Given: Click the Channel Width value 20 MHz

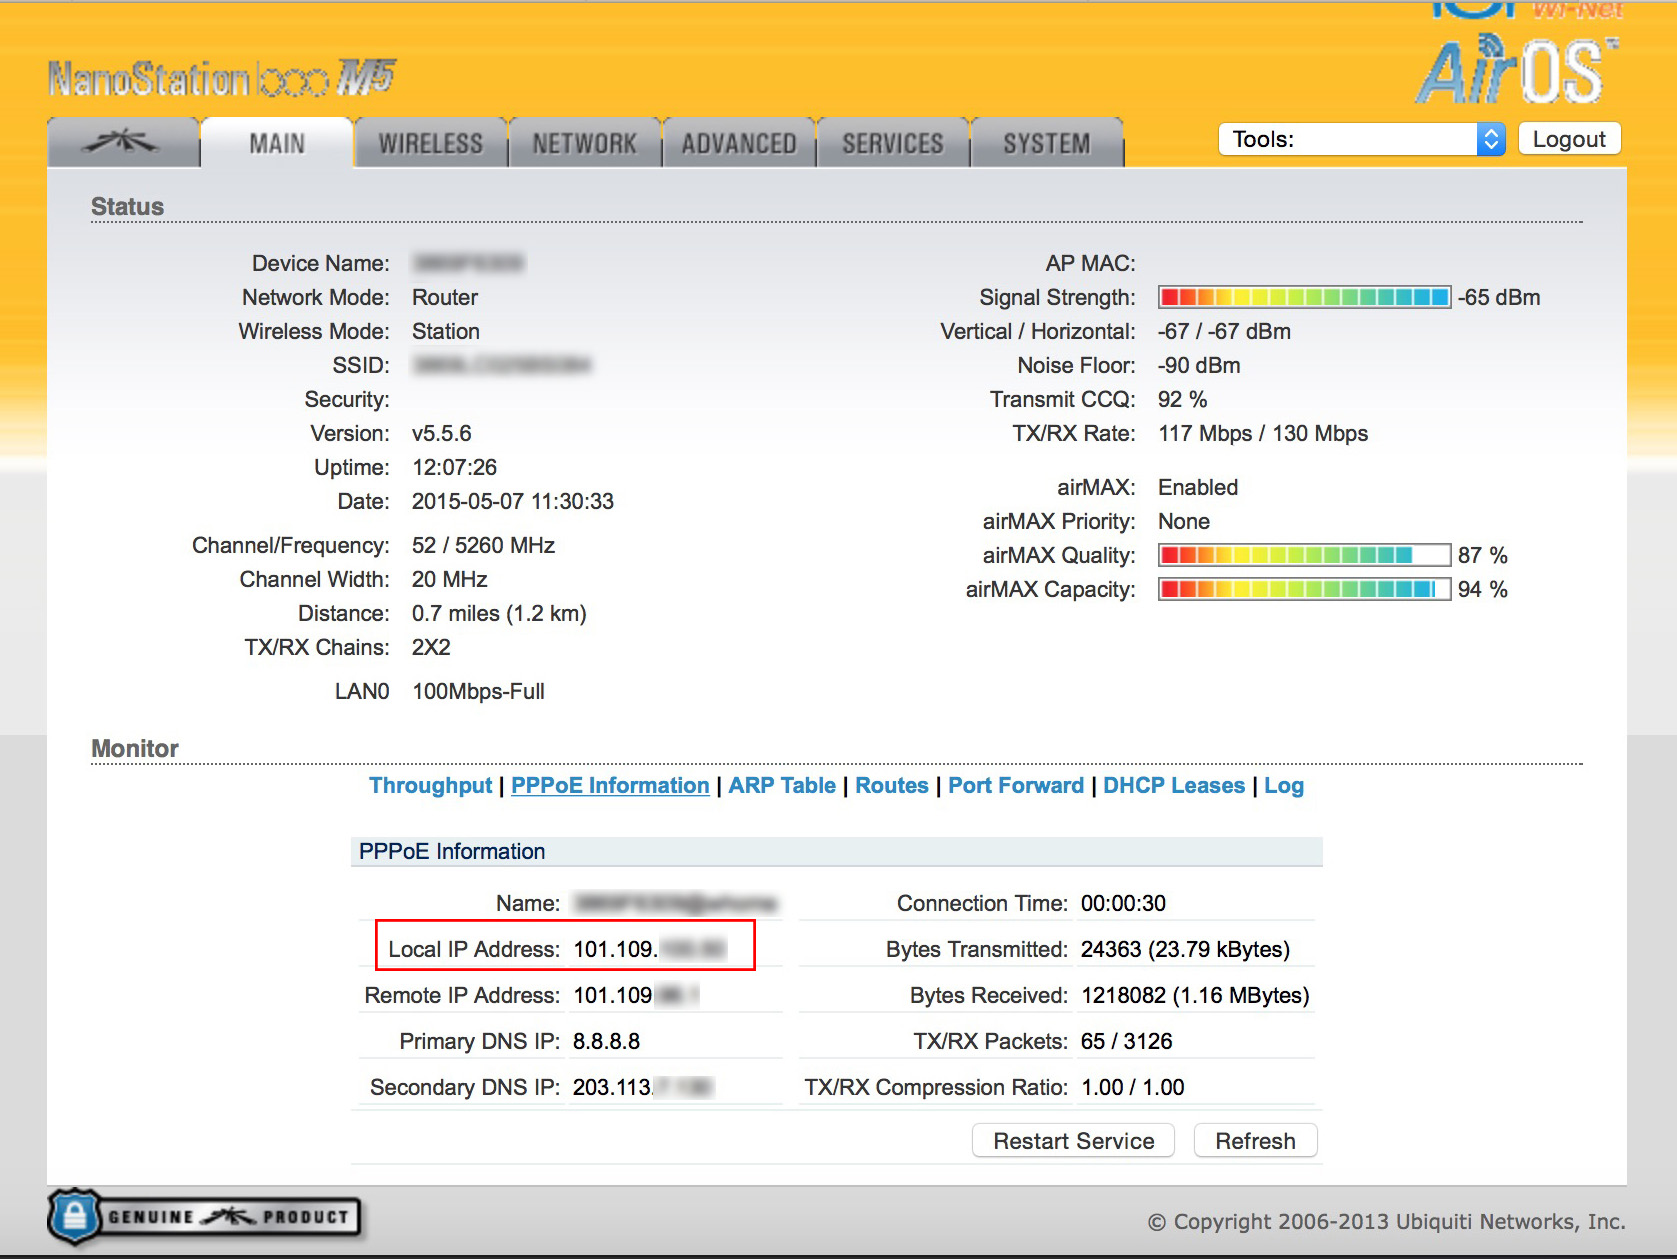Looking at the screenshot, I should [x=450, y=579].
